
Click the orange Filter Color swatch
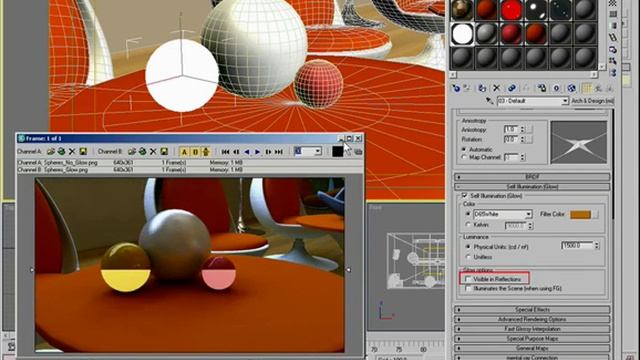[580, 214]
